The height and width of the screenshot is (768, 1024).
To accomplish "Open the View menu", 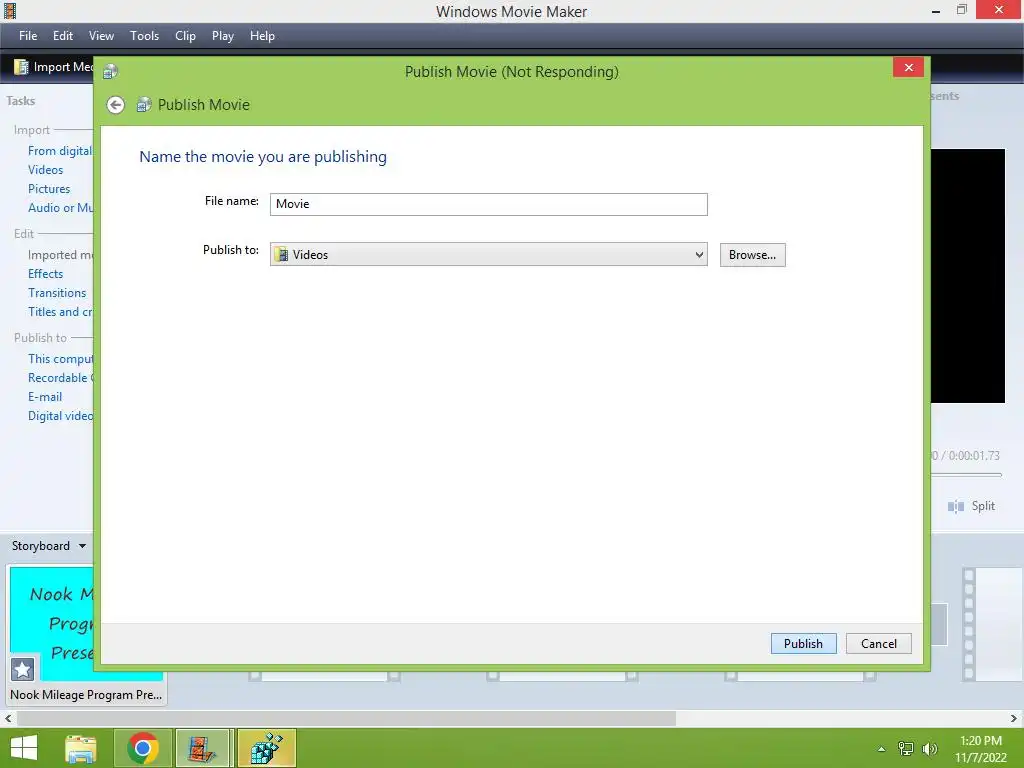I will click(x=101, y=36).
